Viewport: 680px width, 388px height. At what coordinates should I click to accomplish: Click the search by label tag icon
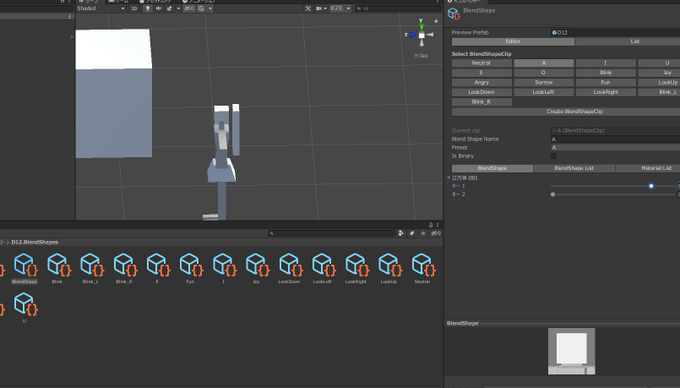pos(412,233)
